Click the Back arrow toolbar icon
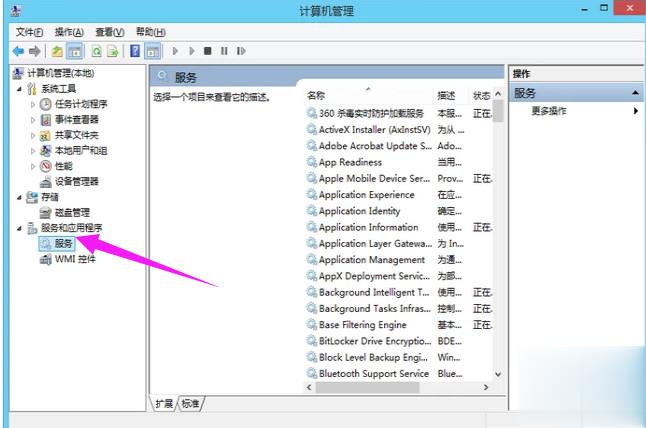The height and width of the screenshot is (428, 646). point(18,51)
